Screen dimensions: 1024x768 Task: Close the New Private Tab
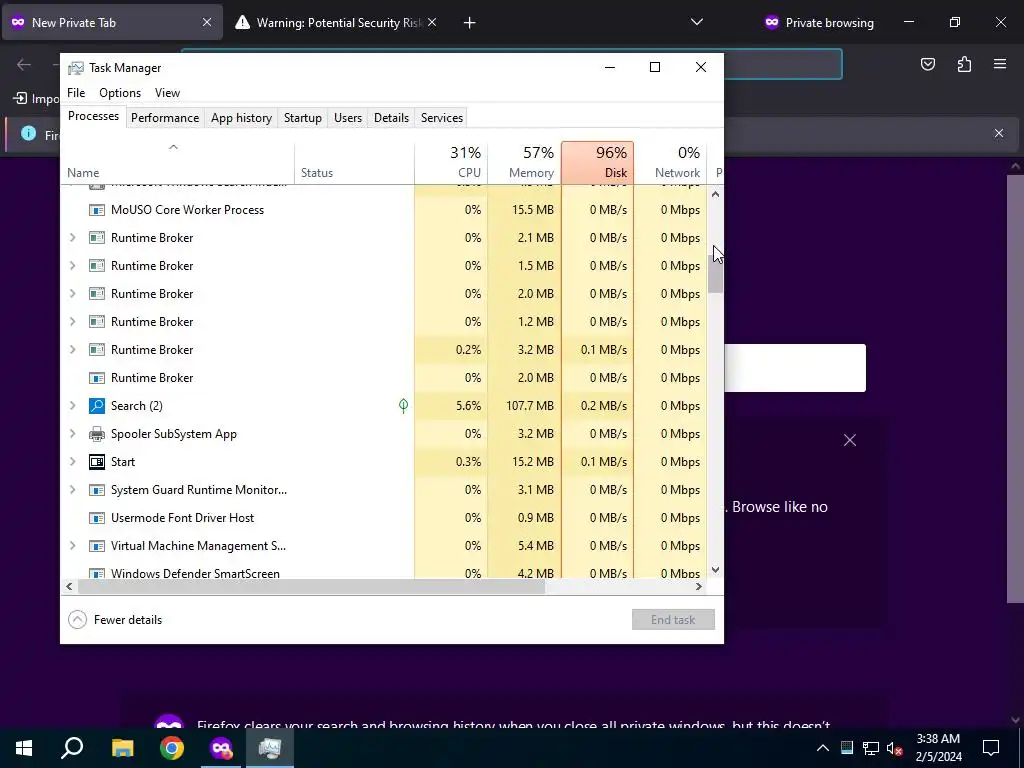pos(206,22)
